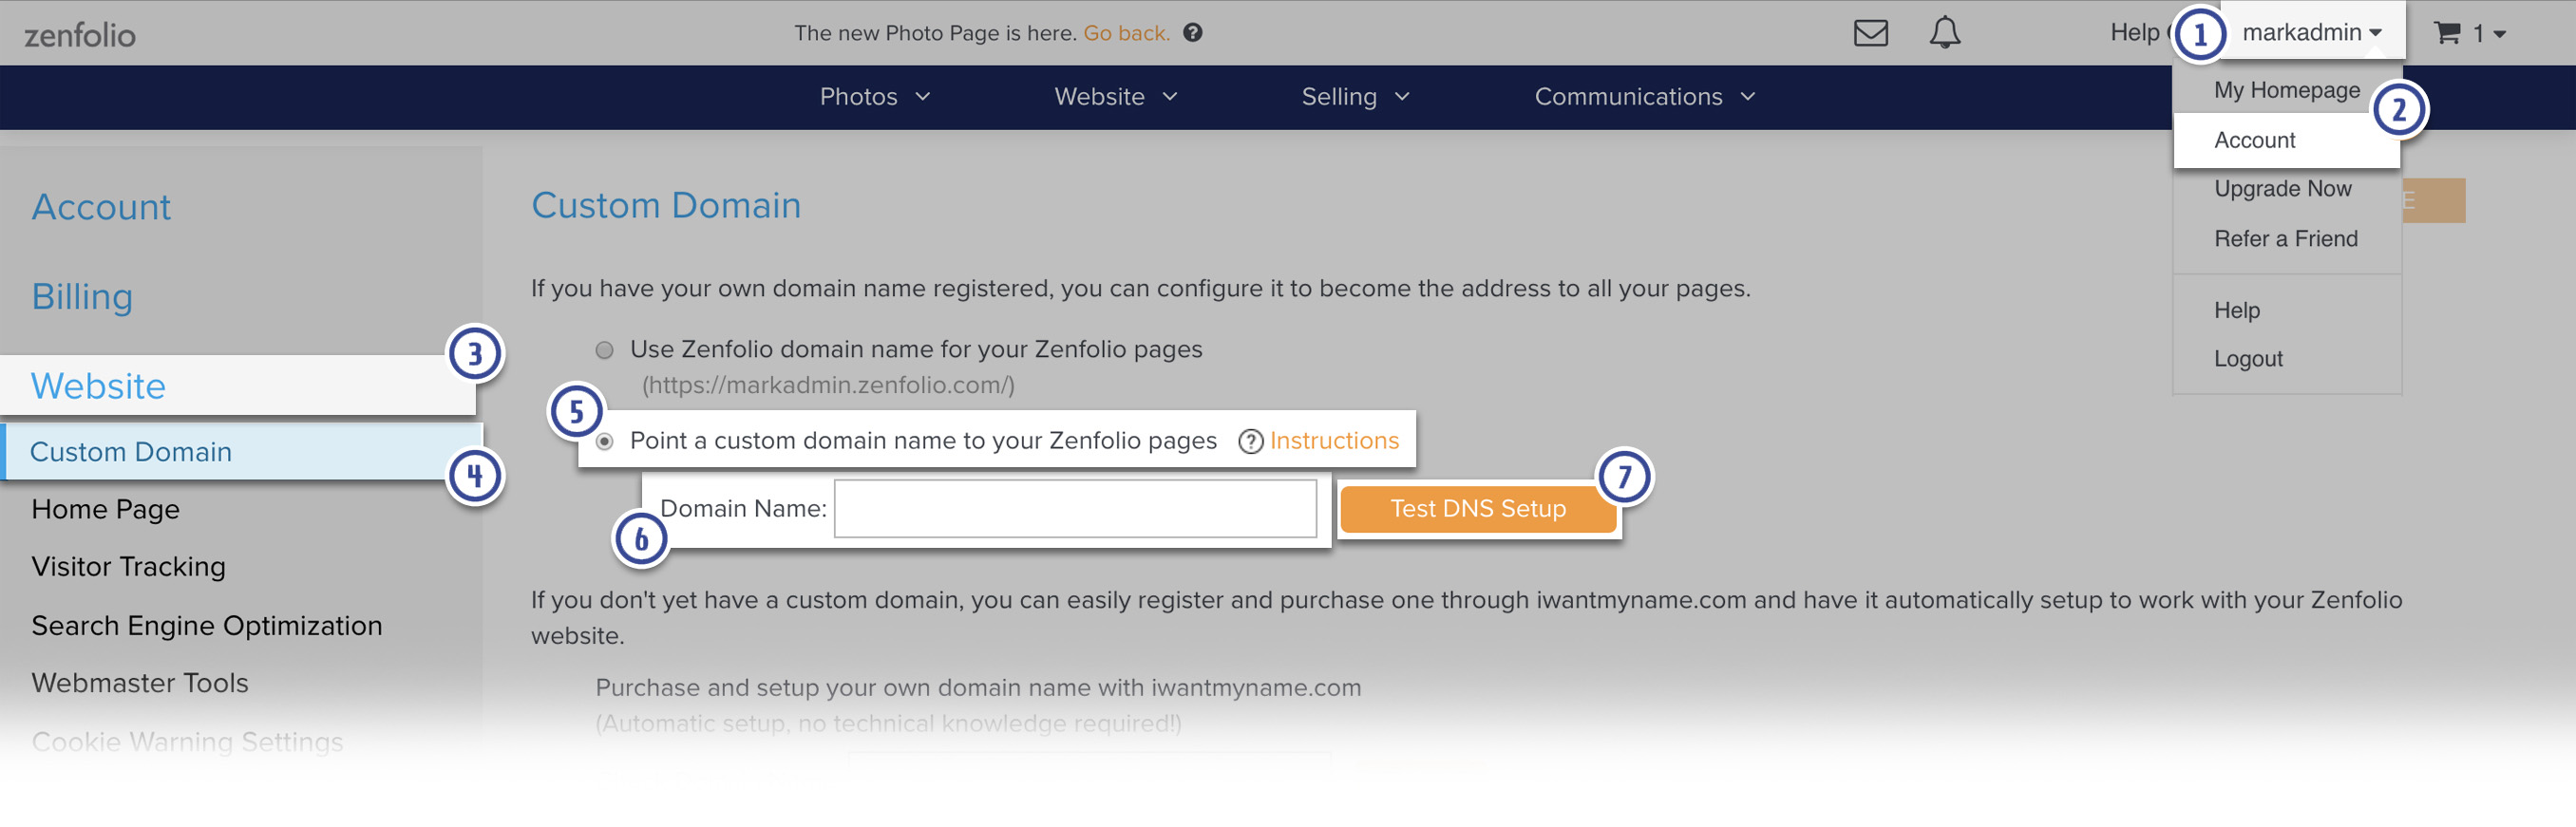Click the help question mark beside Go back
The height and width of the screenshot is (827, 2576).
pyautogui.click(x=1192, y=32)
